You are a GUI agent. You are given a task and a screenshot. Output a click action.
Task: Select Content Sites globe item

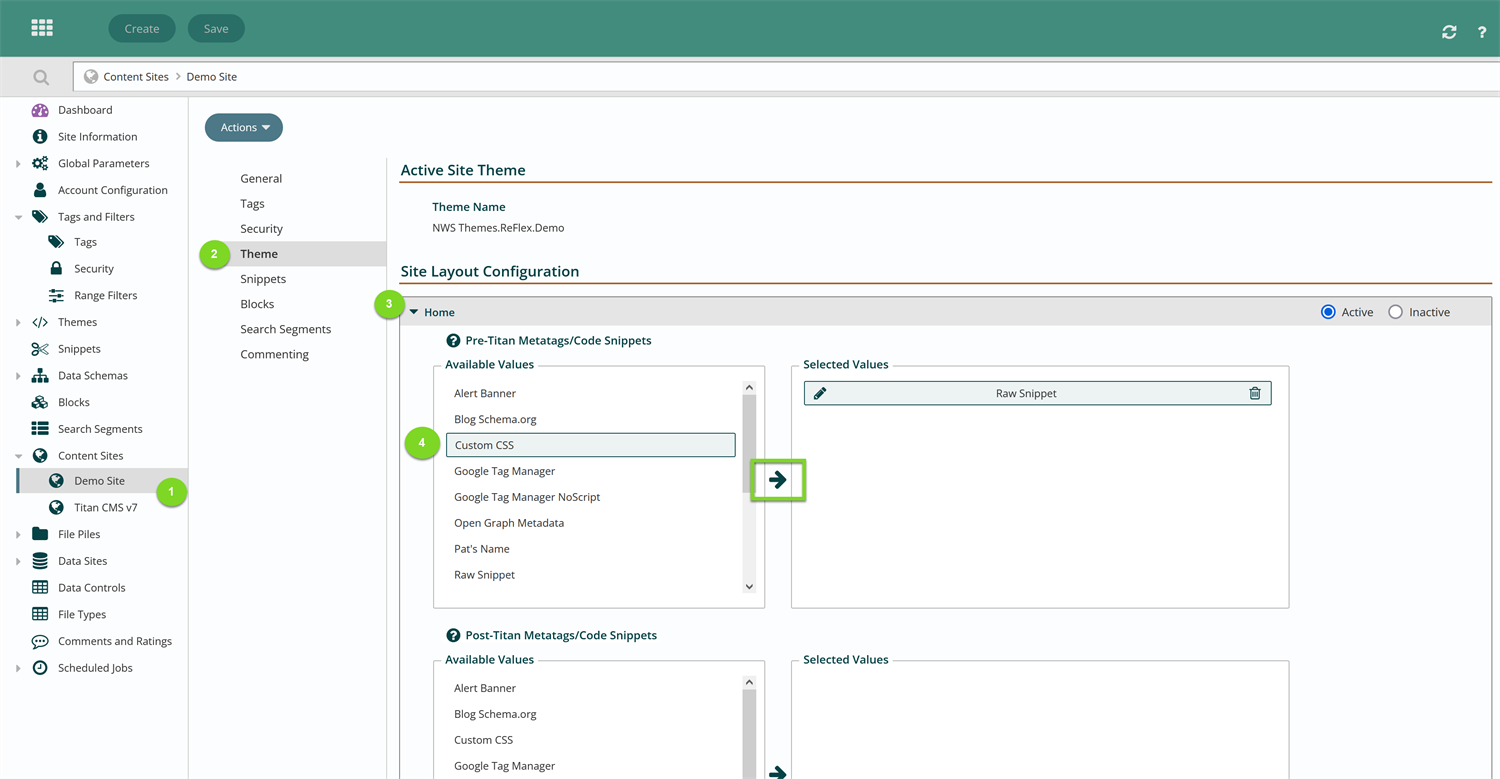pos(90,456)
